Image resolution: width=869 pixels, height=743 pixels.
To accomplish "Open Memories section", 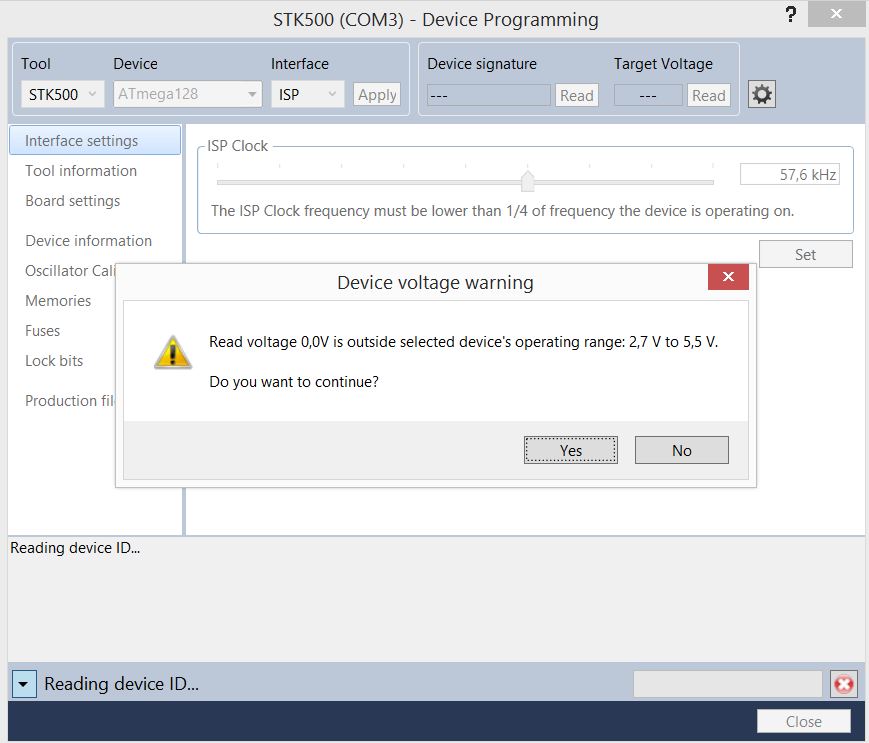I will click(58, 300).
